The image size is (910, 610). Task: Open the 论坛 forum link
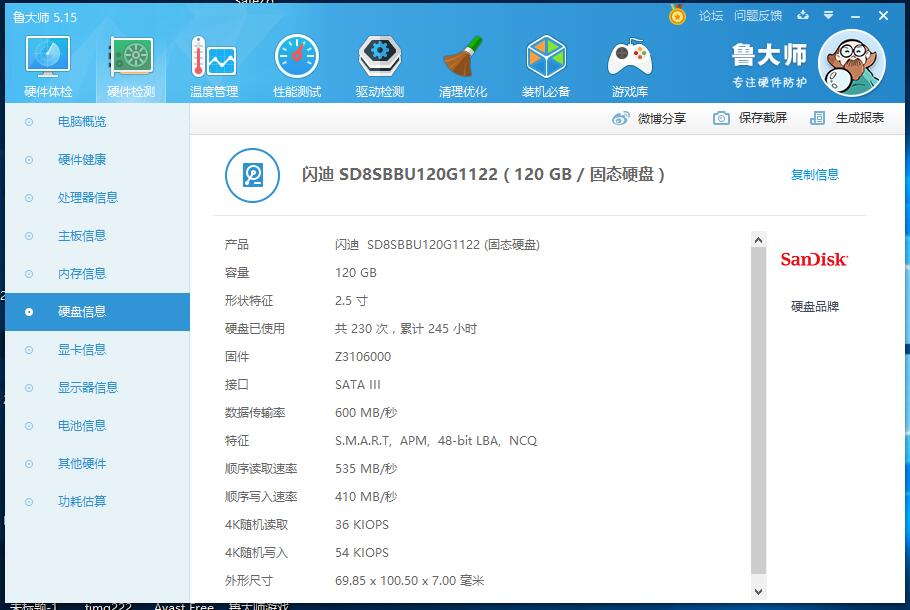point(713,16)
